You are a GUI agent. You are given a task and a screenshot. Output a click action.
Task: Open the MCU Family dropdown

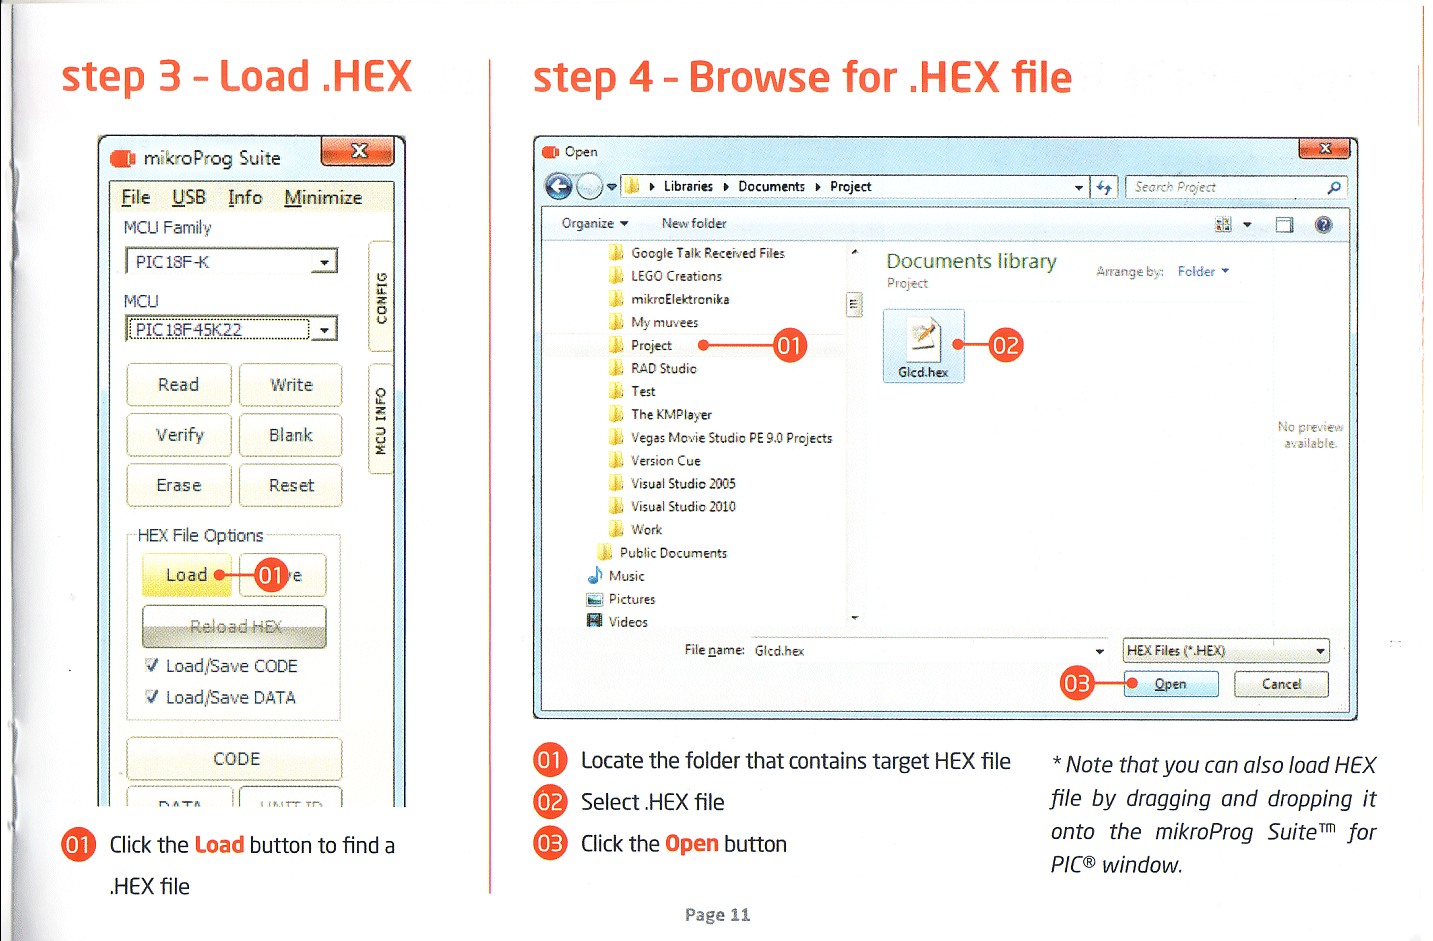pos(324,262)
